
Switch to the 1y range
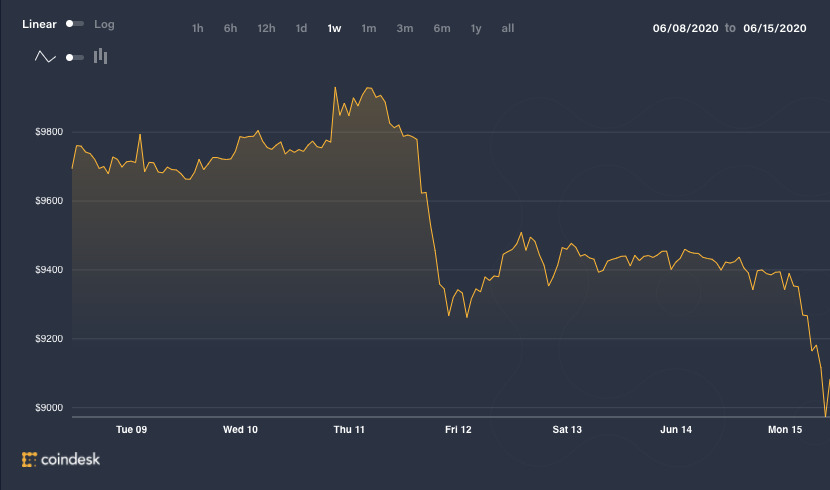[x=476, y=29]
